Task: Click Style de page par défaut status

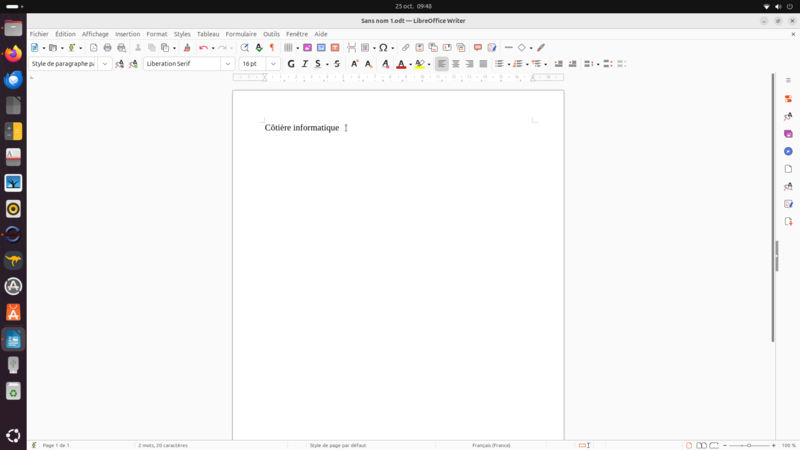Action: (338, 445)
